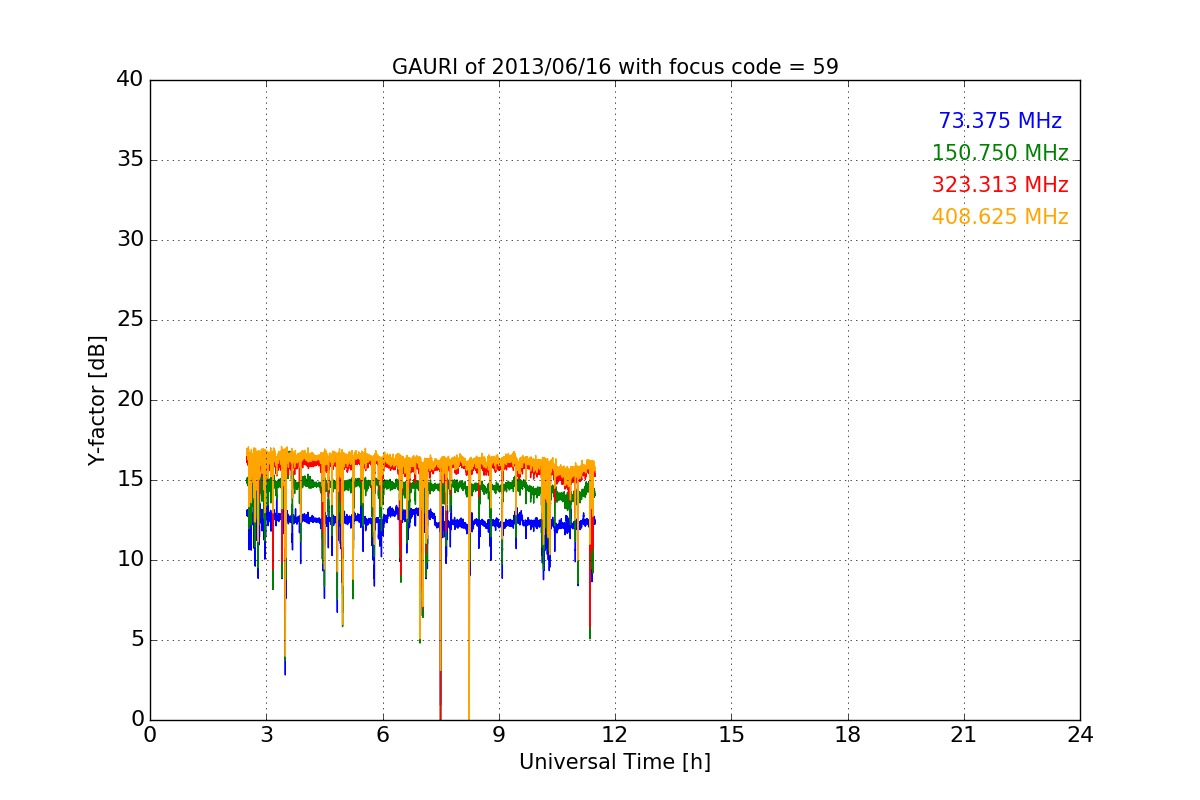Image resolution: width=1200 pixels, height=800 pixels.
Task: Click the x-axis tick value 24
Action: point(1080,735)
